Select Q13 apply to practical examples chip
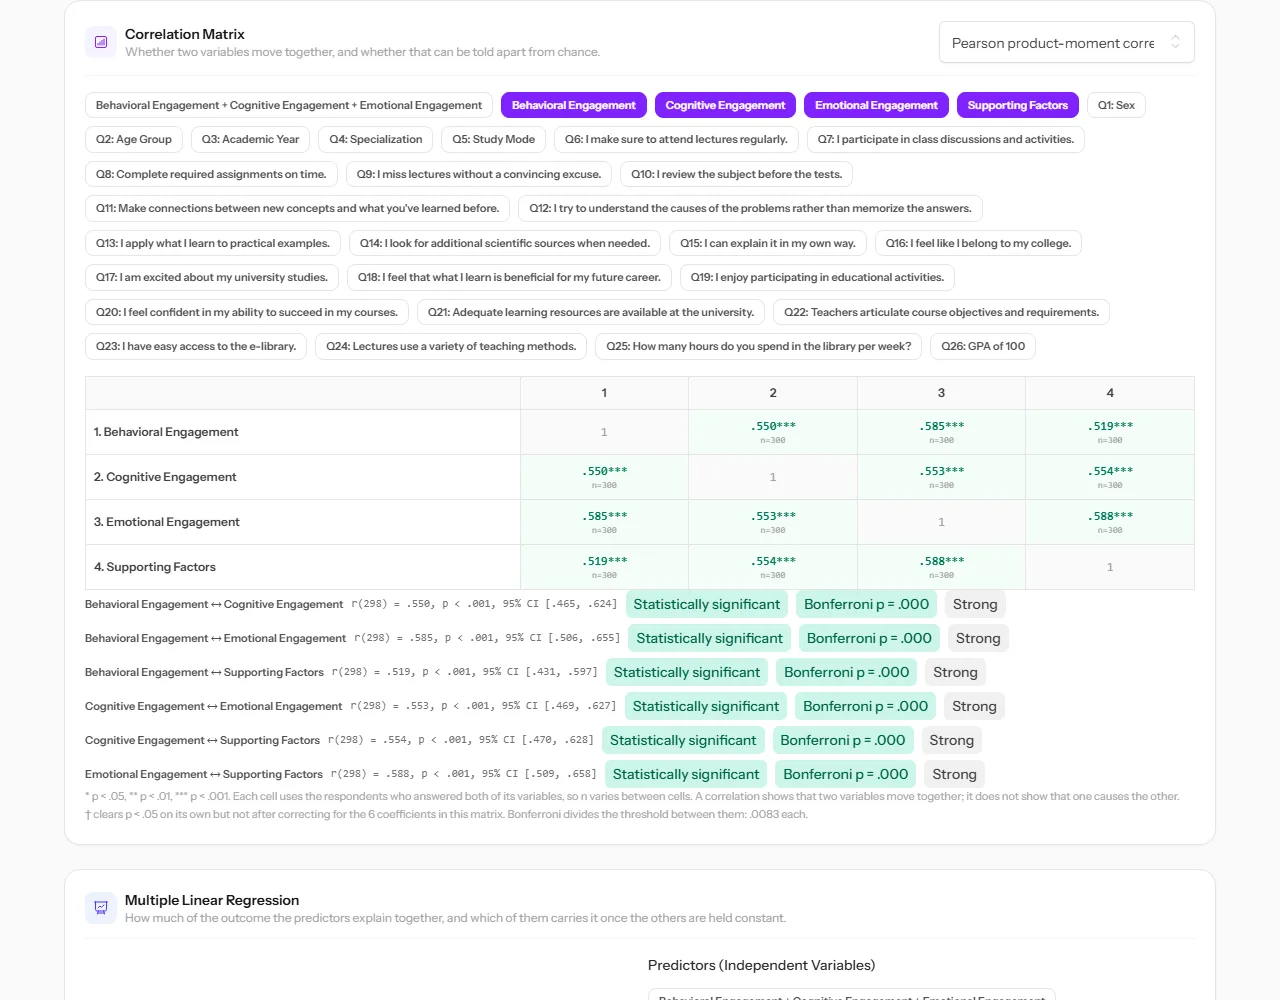This screenshot has width=1280, height=1000. click(x=213, y=243)
